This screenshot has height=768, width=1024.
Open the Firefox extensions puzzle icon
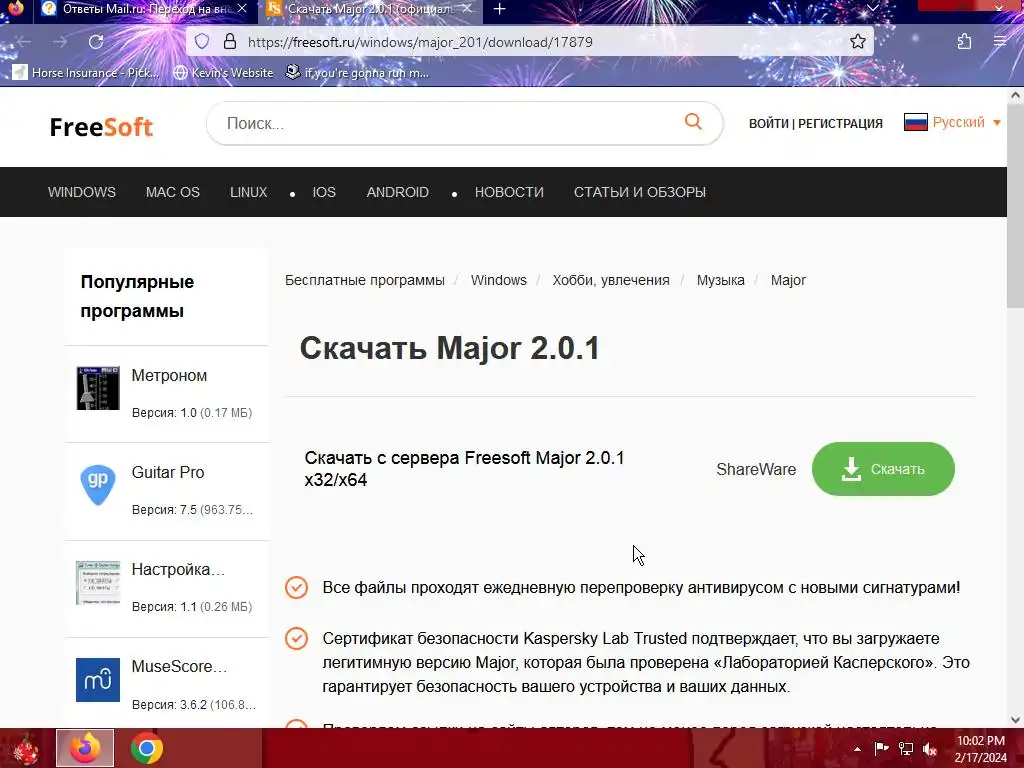[x=964, y=42]
